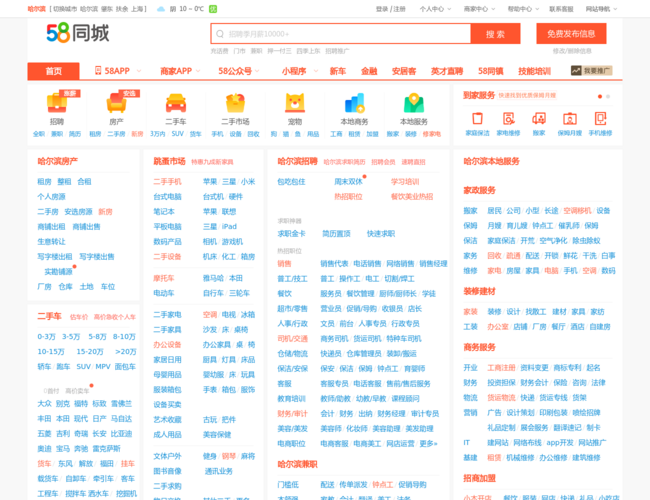Click the 登录 / 注册 link

(390, 9)
